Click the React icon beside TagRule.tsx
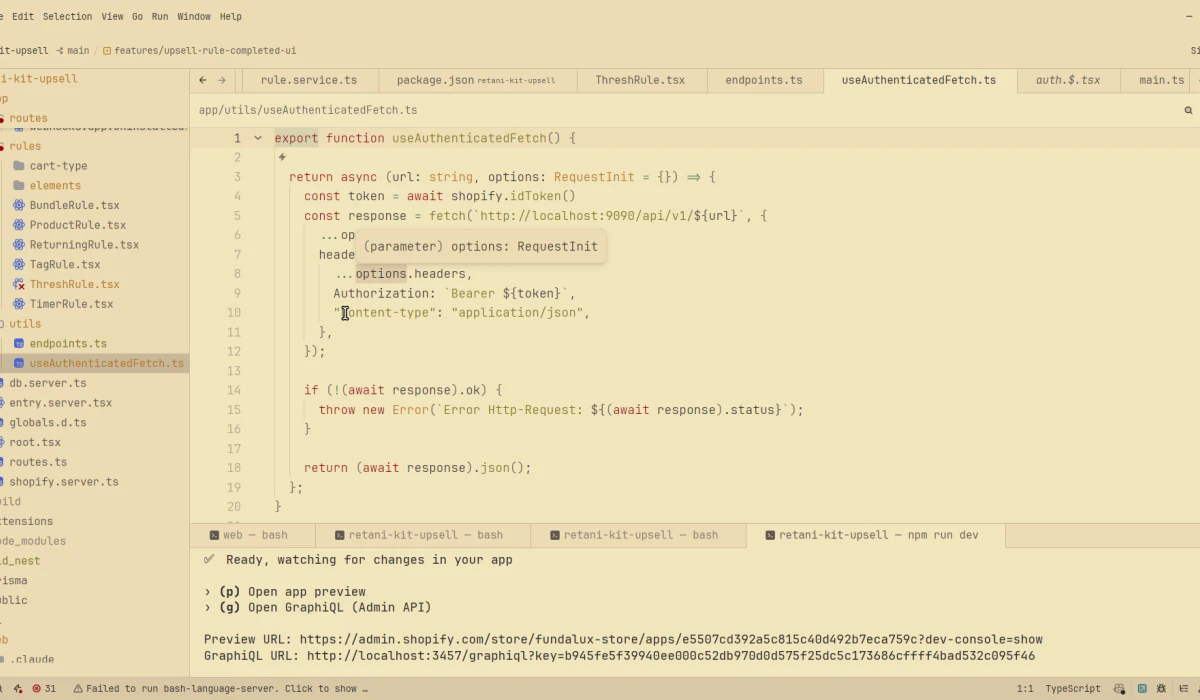The image size is (1200, 700). (19, 265)
